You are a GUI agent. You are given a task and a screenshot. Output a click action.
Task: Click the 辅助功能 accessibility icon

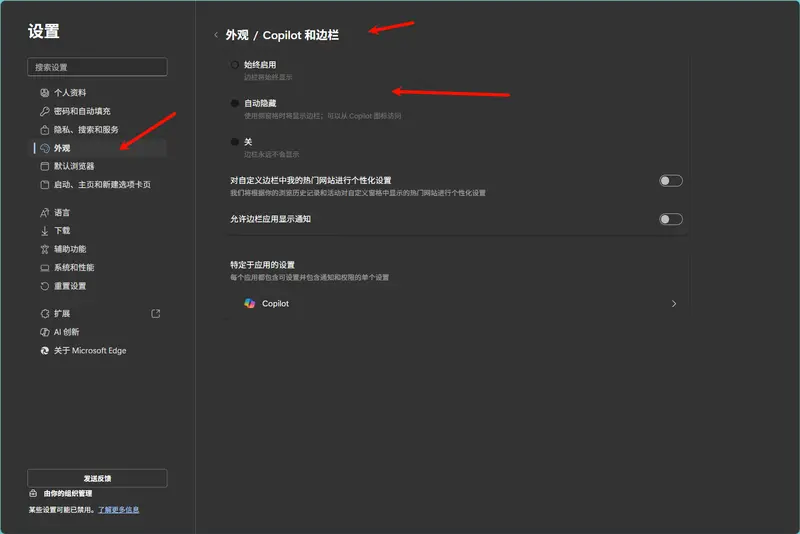point(45,249)
